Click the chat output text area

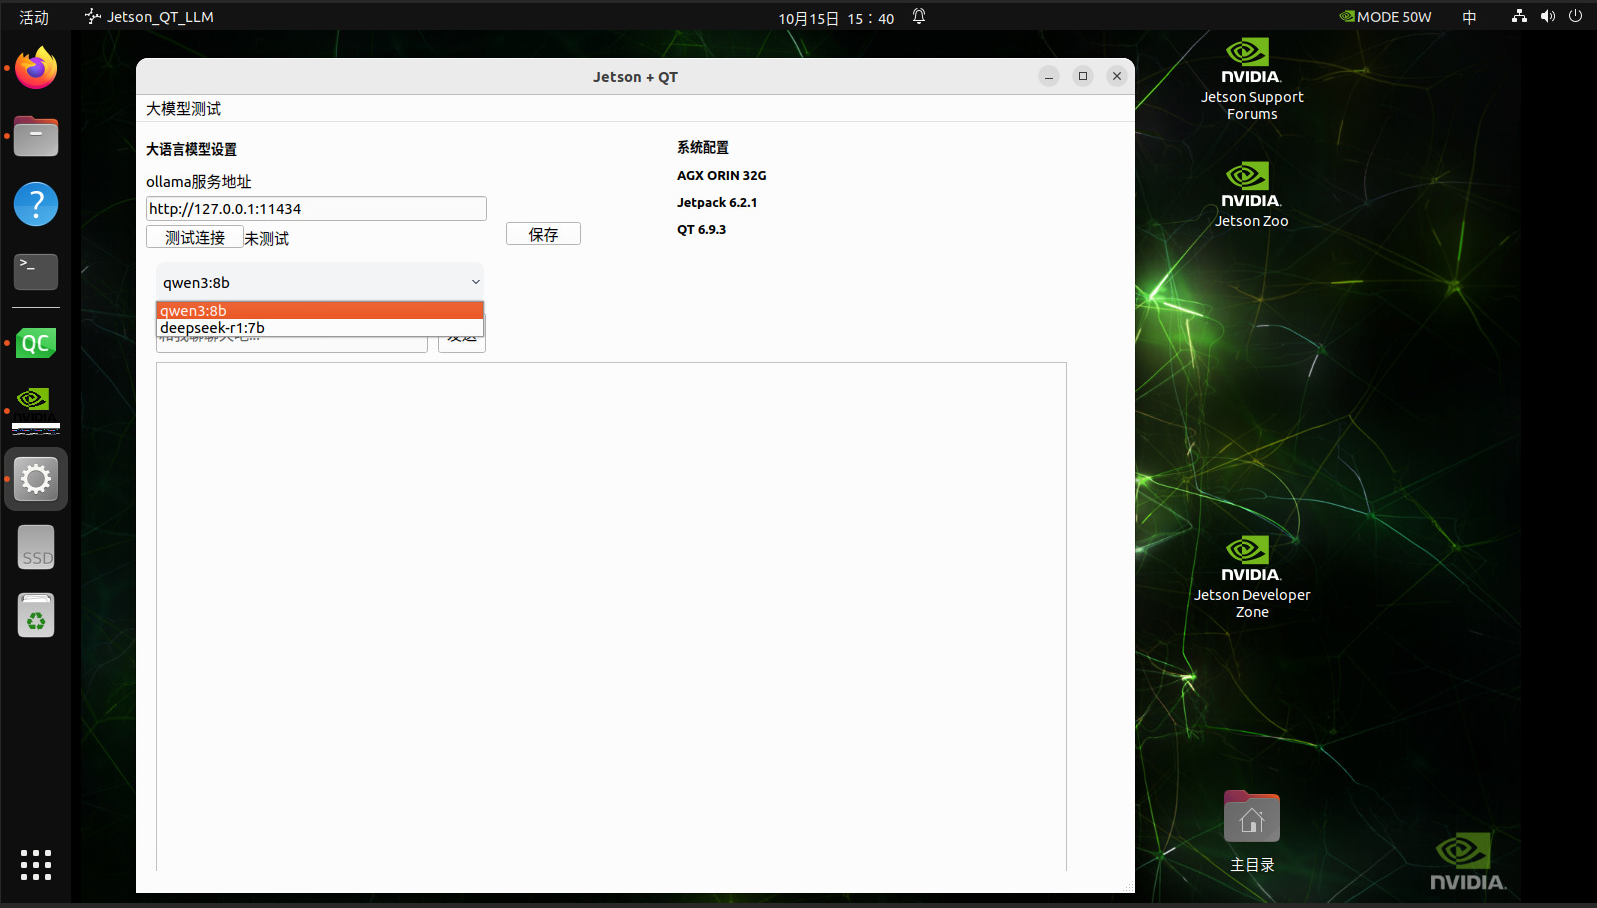[x=611, y=617]
